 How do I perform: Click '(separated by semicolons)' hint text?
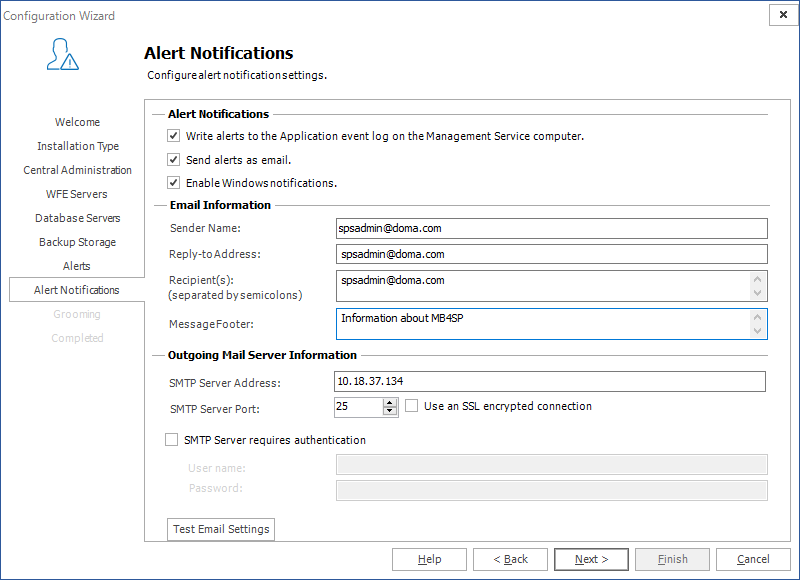pos(235,295)
